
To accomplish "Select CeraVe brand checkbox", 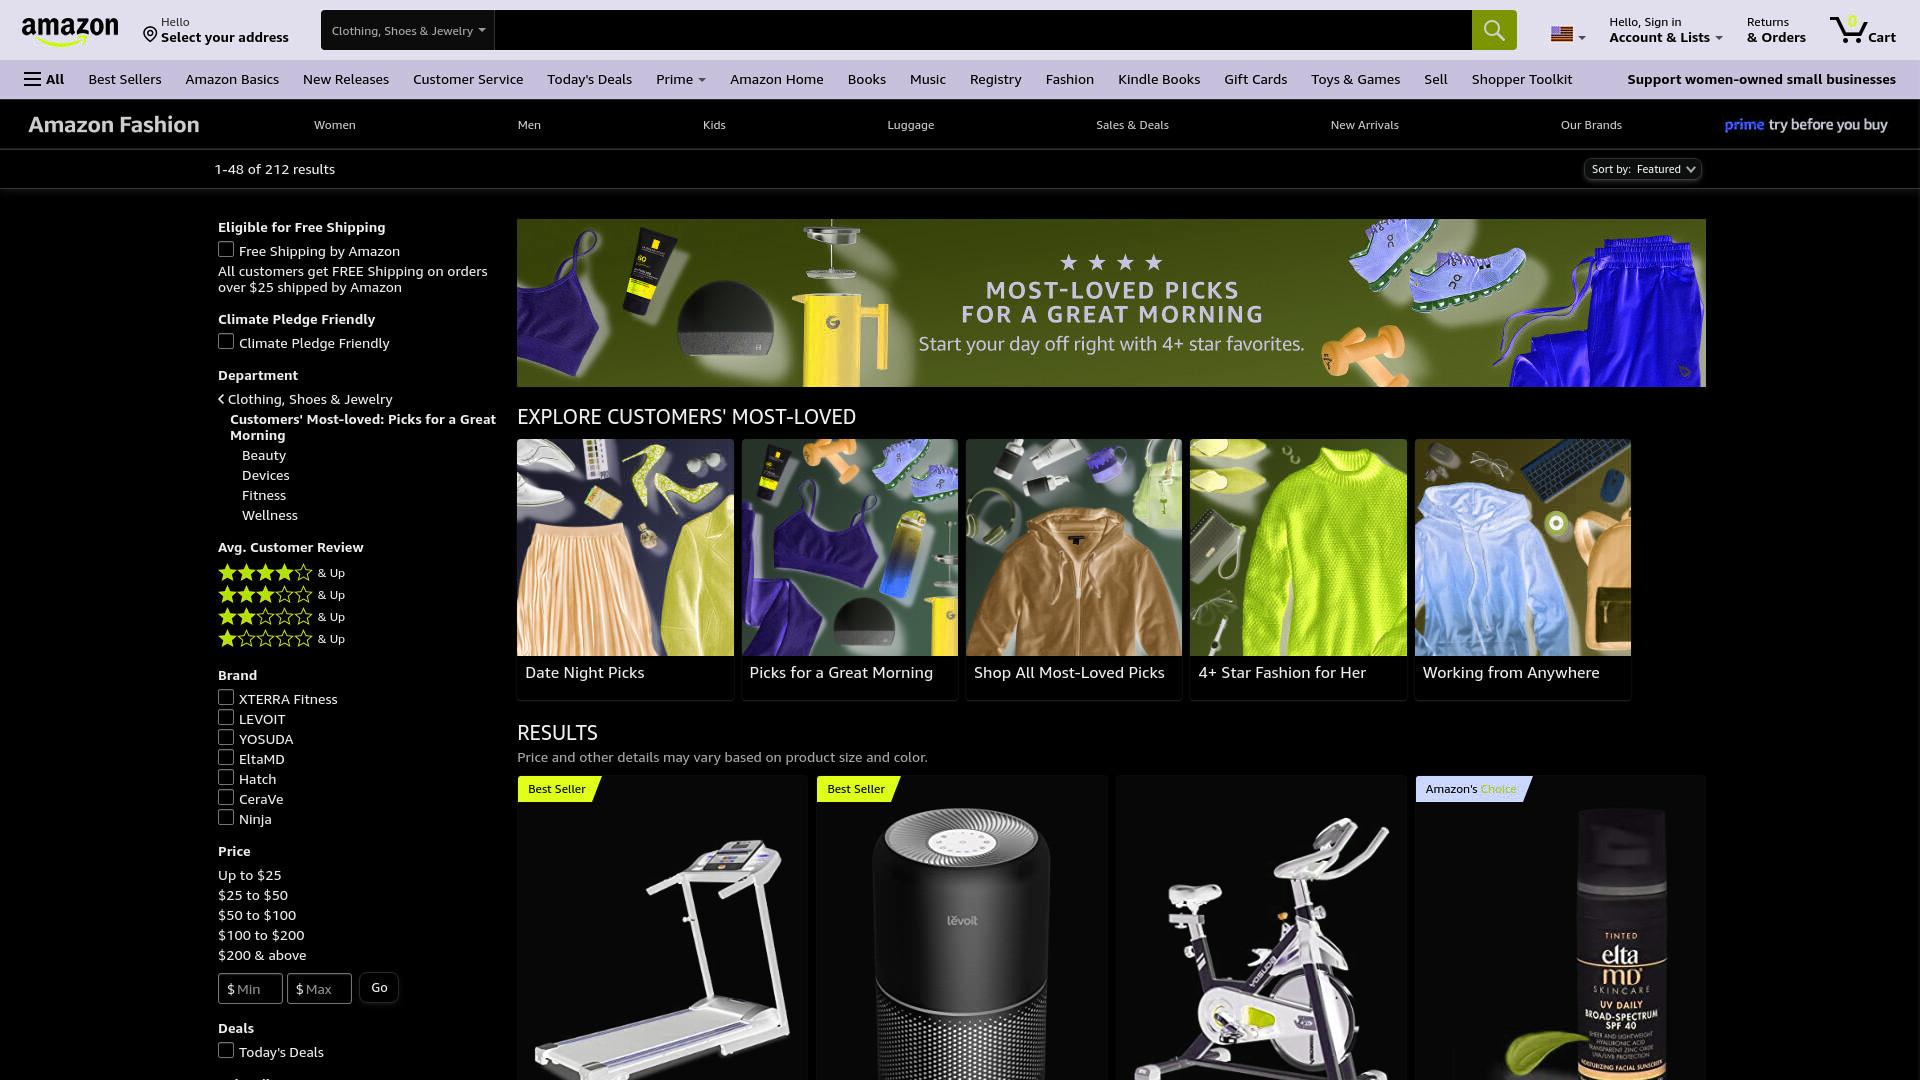I will tap(226, 798).
